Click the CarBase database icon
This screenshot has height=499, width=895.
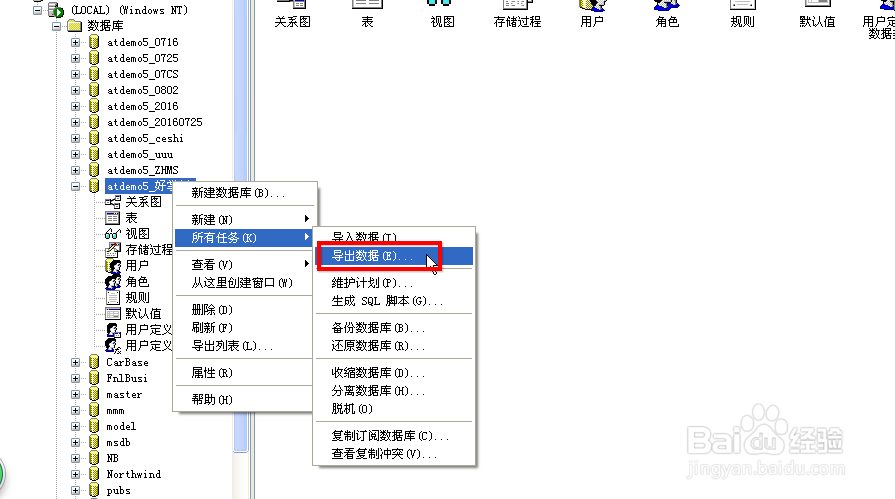tap(94, 362)
